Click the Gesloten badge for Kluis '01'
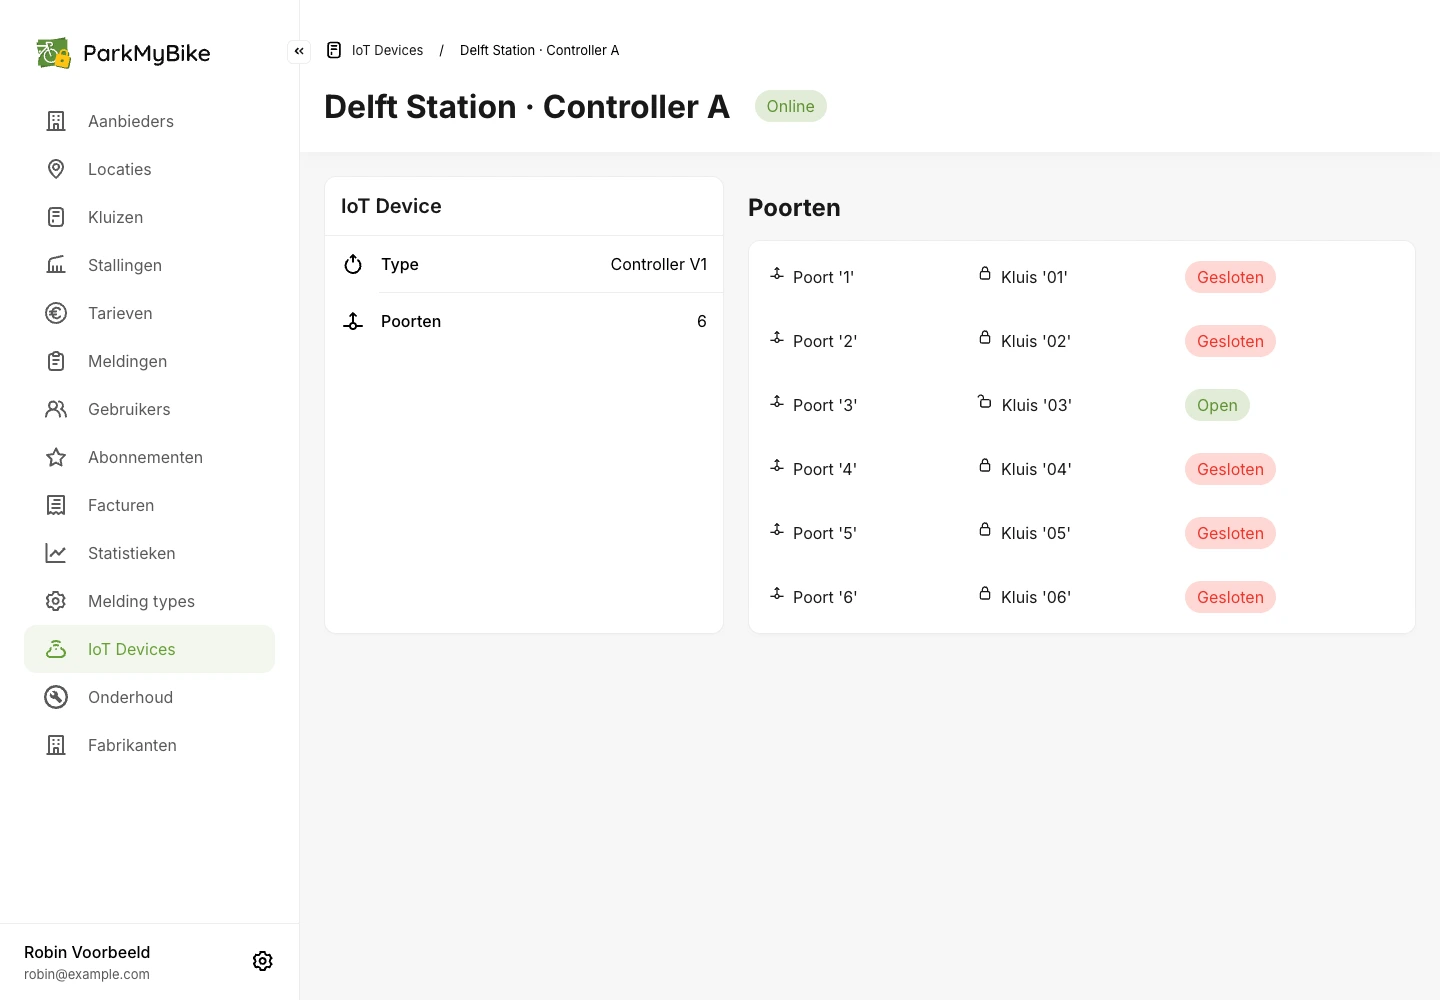Viewport: 1440px width, 1000px height. click(1230, 277)
